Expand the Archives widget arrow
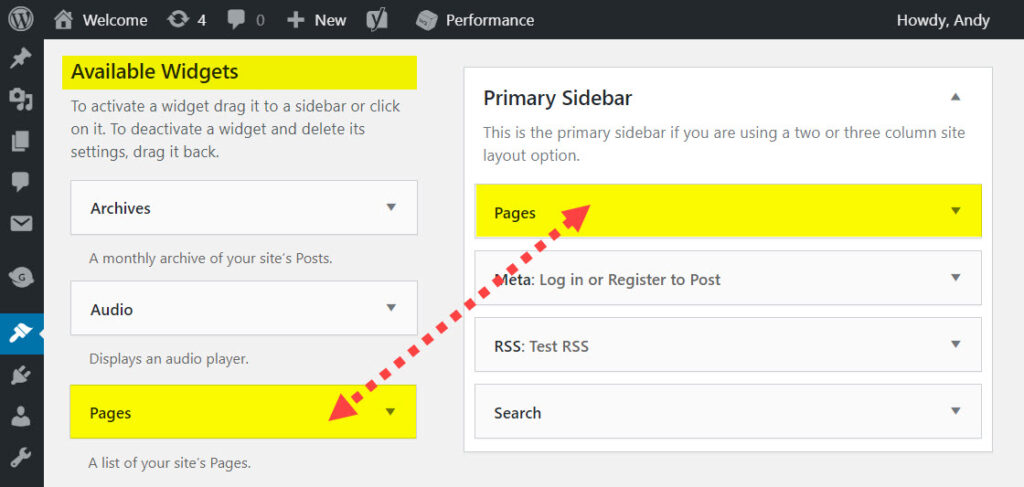The height and width of the screenshot is (487, 1024). [x=391, y=207]
